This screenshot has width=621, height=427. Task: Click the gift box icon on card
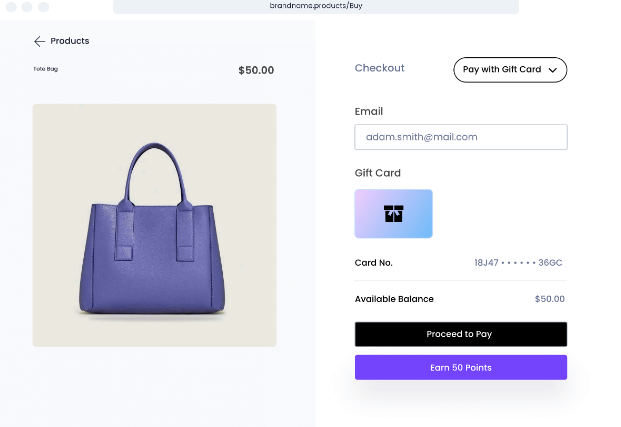[x=393, y=214]
